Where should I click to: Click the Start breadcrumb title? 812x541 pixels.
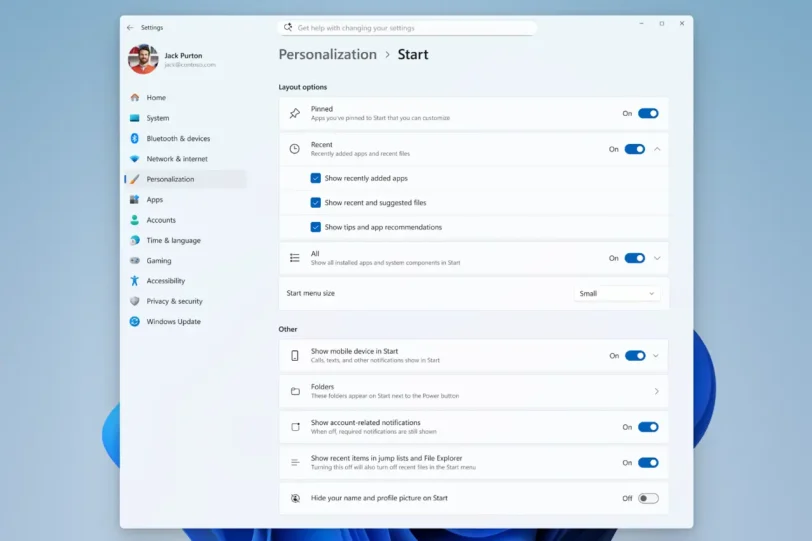click(x=413, y=54)
